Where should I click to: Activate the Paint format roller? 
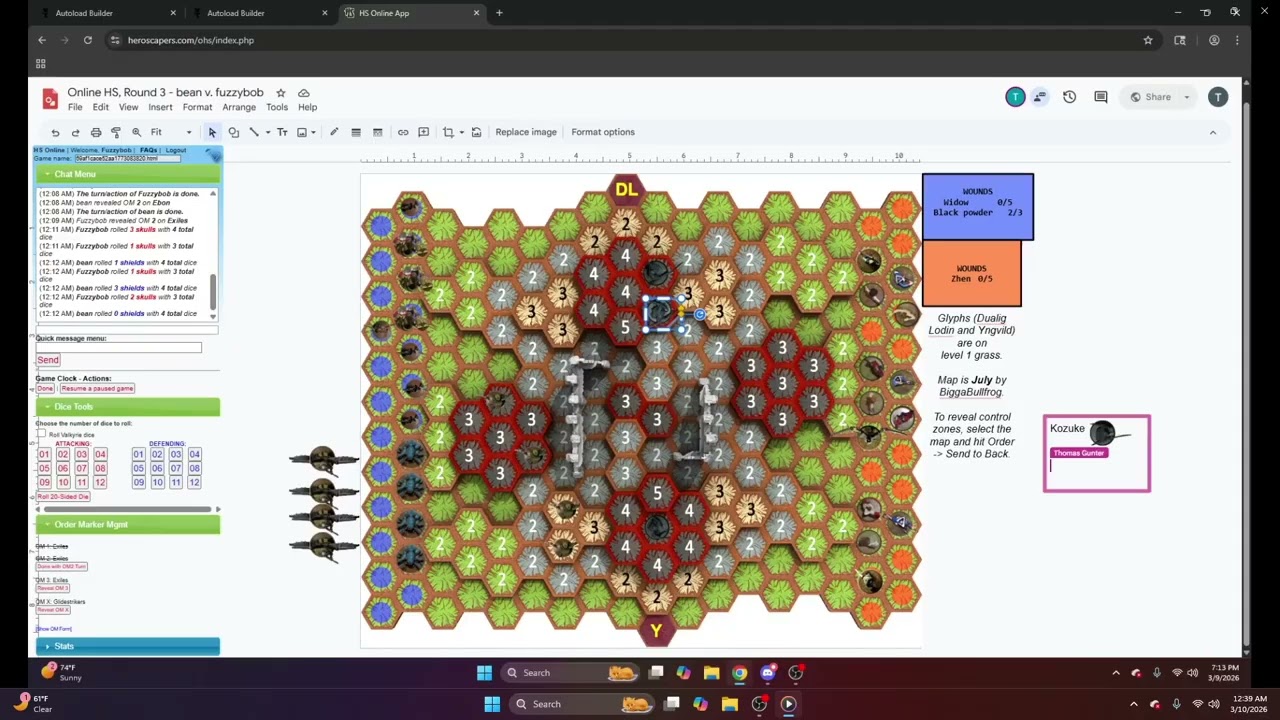(116, 132)
